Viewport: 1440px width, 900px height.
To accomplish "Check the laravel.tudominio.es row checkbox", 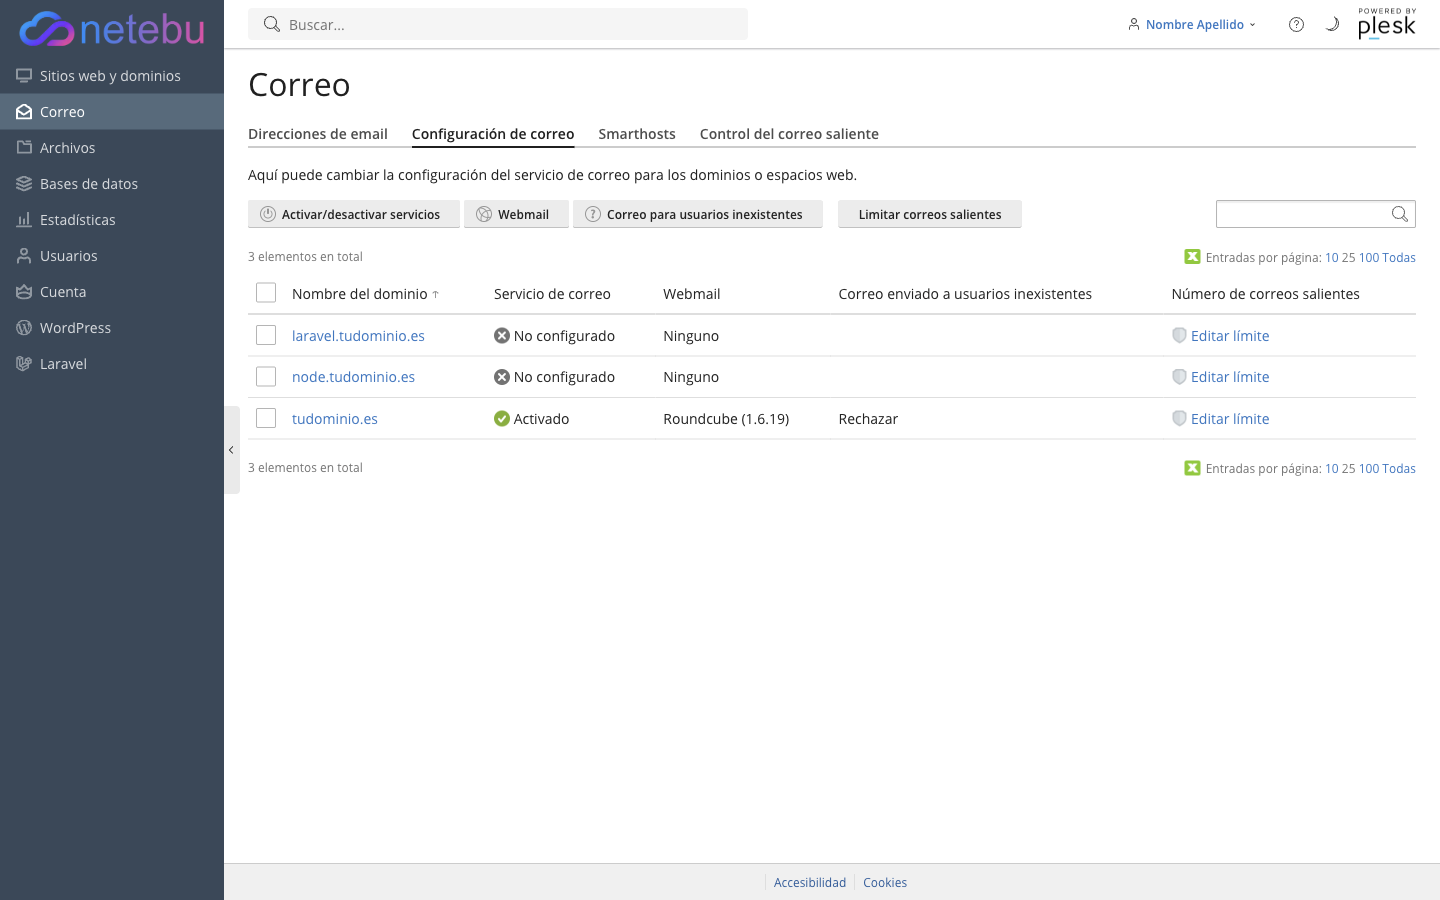I will pyautogui.click(x=266, y=335).
